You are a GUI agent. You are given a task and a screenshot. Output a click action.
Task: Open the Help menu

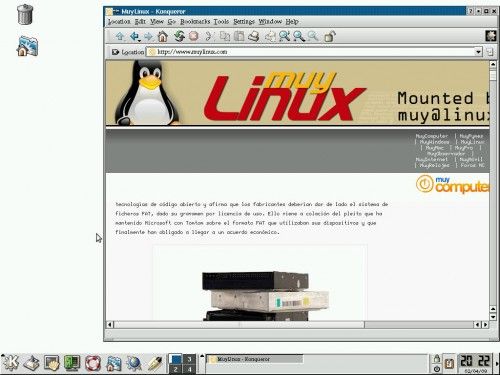click(x=292, y=22)
